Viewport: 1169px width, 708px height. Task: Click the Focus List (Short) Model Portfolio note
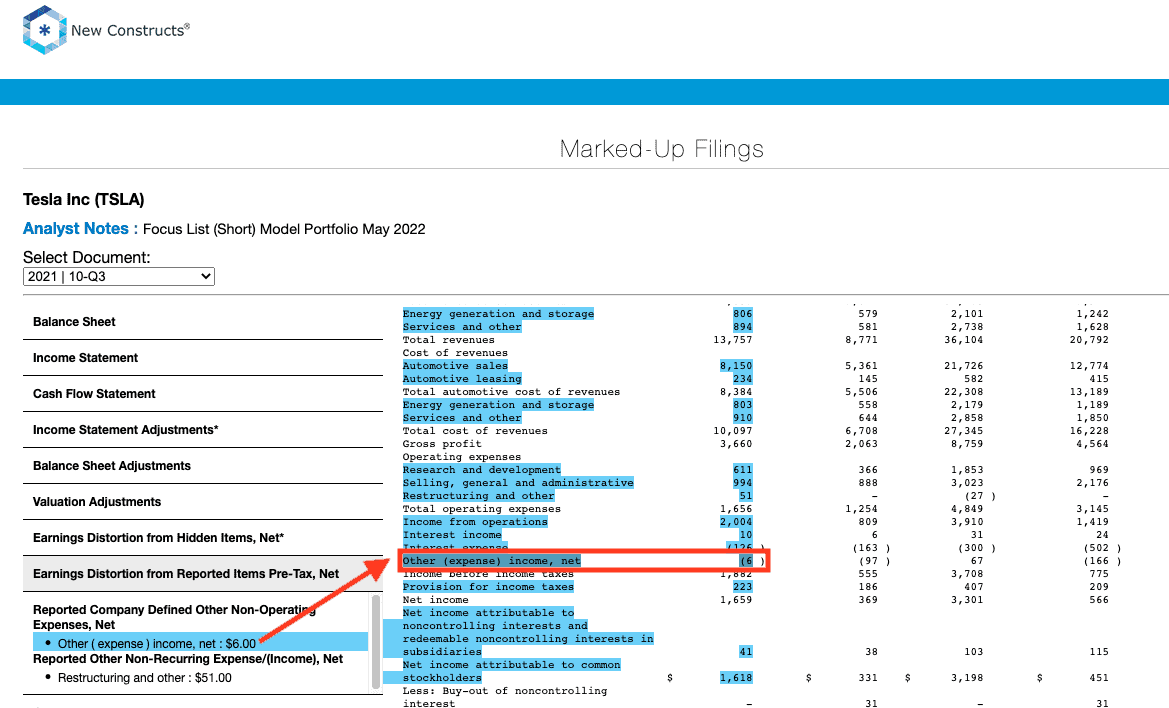pyautogui.click(x=284, y=230)
